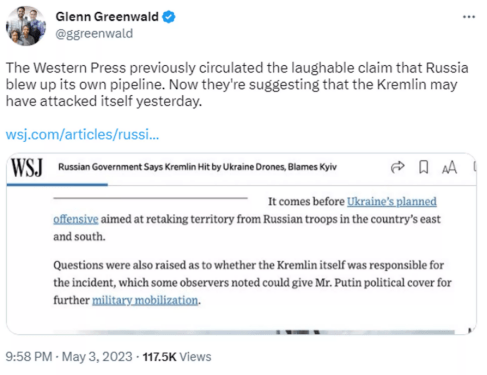This screenshot has height=375, width=487.
Task: Click the WSJ article headline text
Action: click(x=197, y=167)
